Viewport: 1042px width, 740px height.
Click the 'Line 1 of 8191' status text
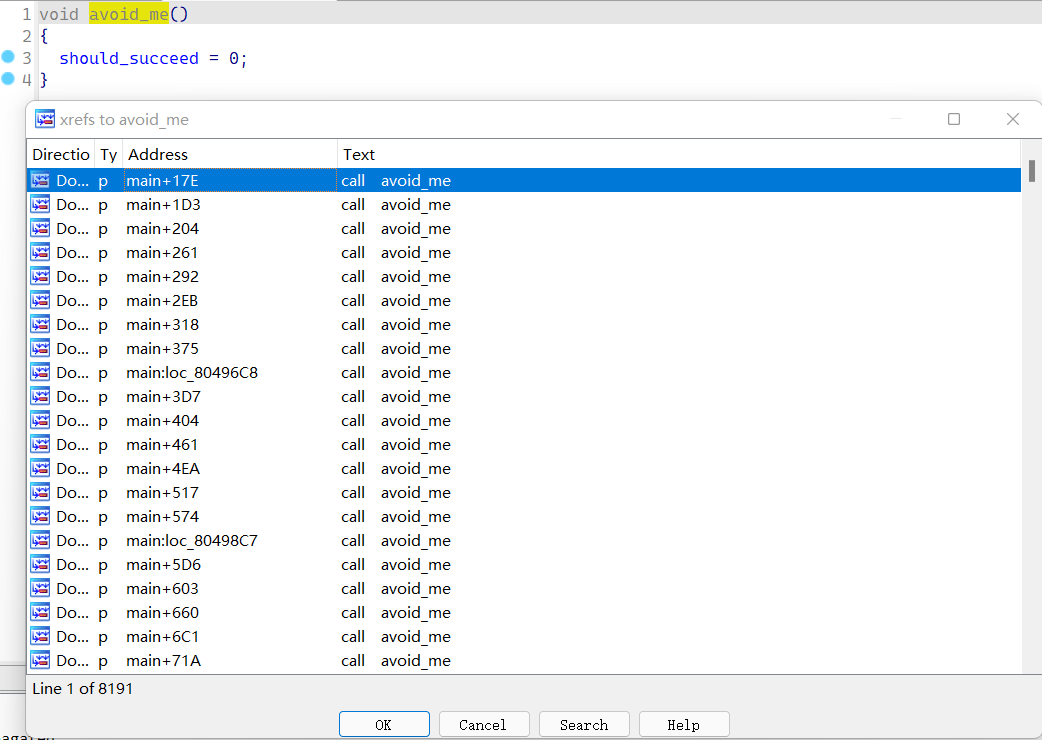[x=82, y=689]
